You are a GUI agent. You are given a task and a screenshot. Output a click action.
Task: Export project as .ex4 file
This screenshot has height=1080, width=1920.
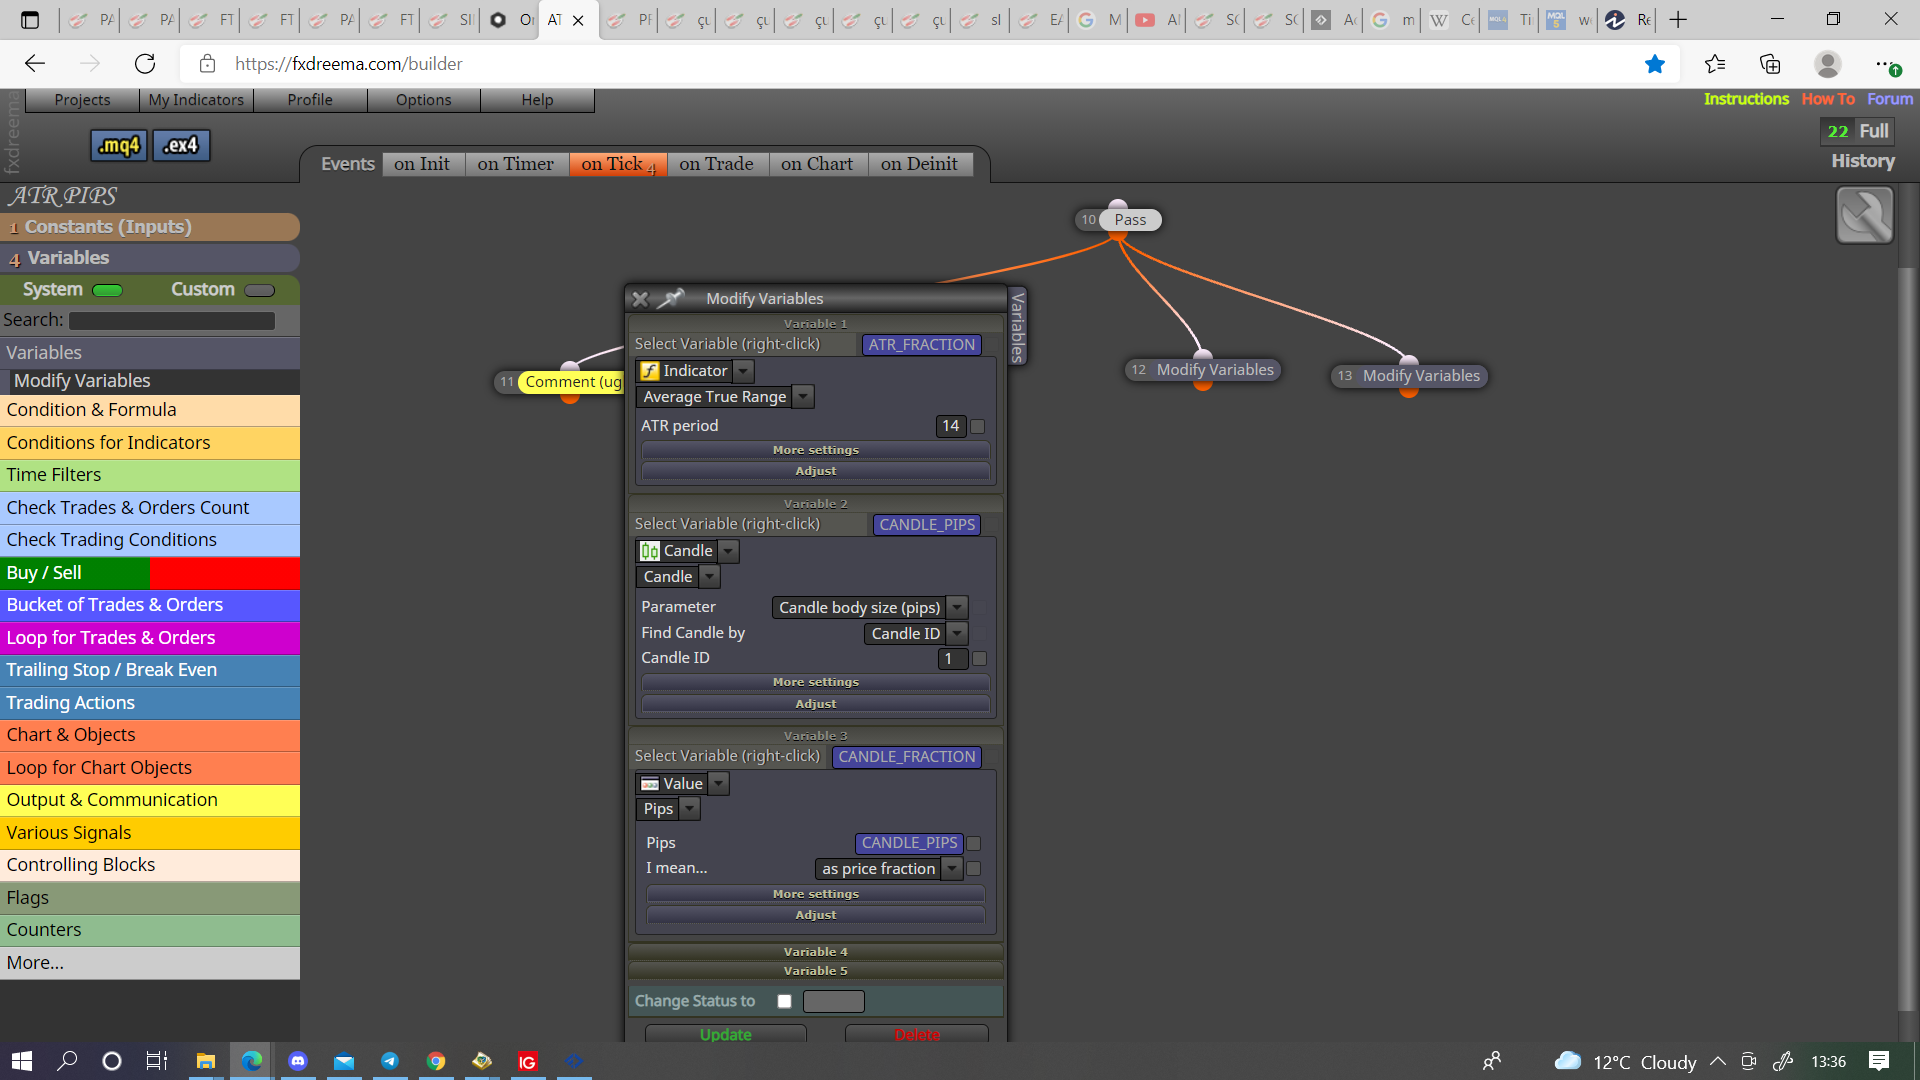tap(182, 146)
